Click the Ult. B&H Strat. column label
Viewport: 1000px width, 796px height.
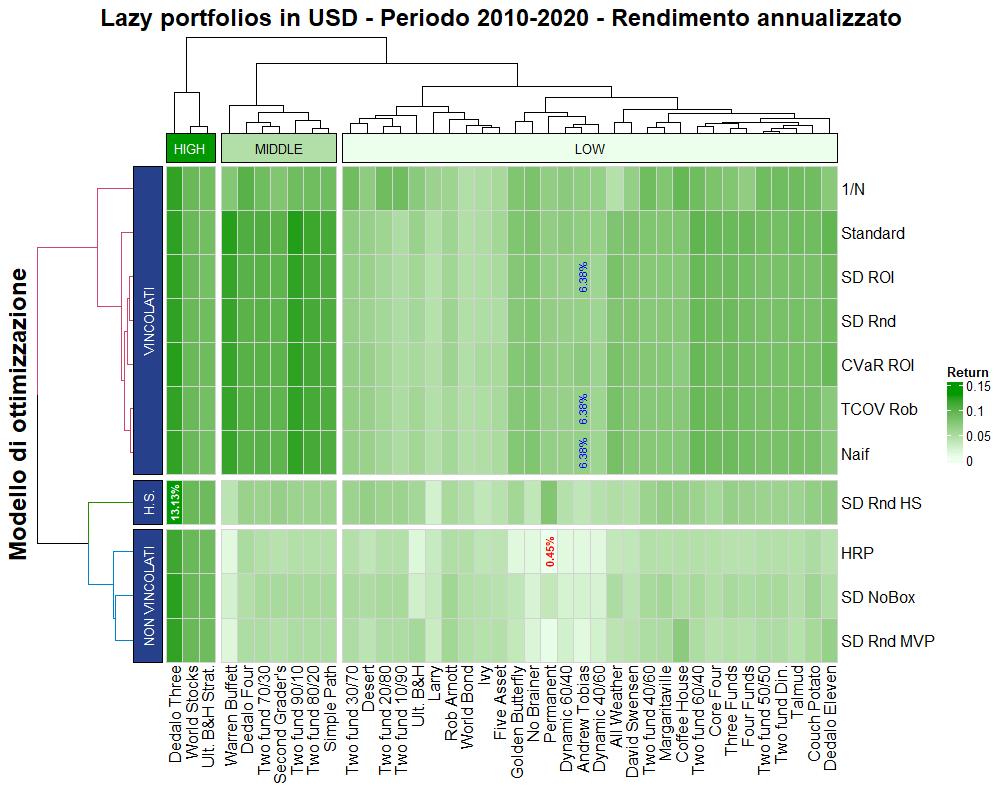tap(208, 716)
